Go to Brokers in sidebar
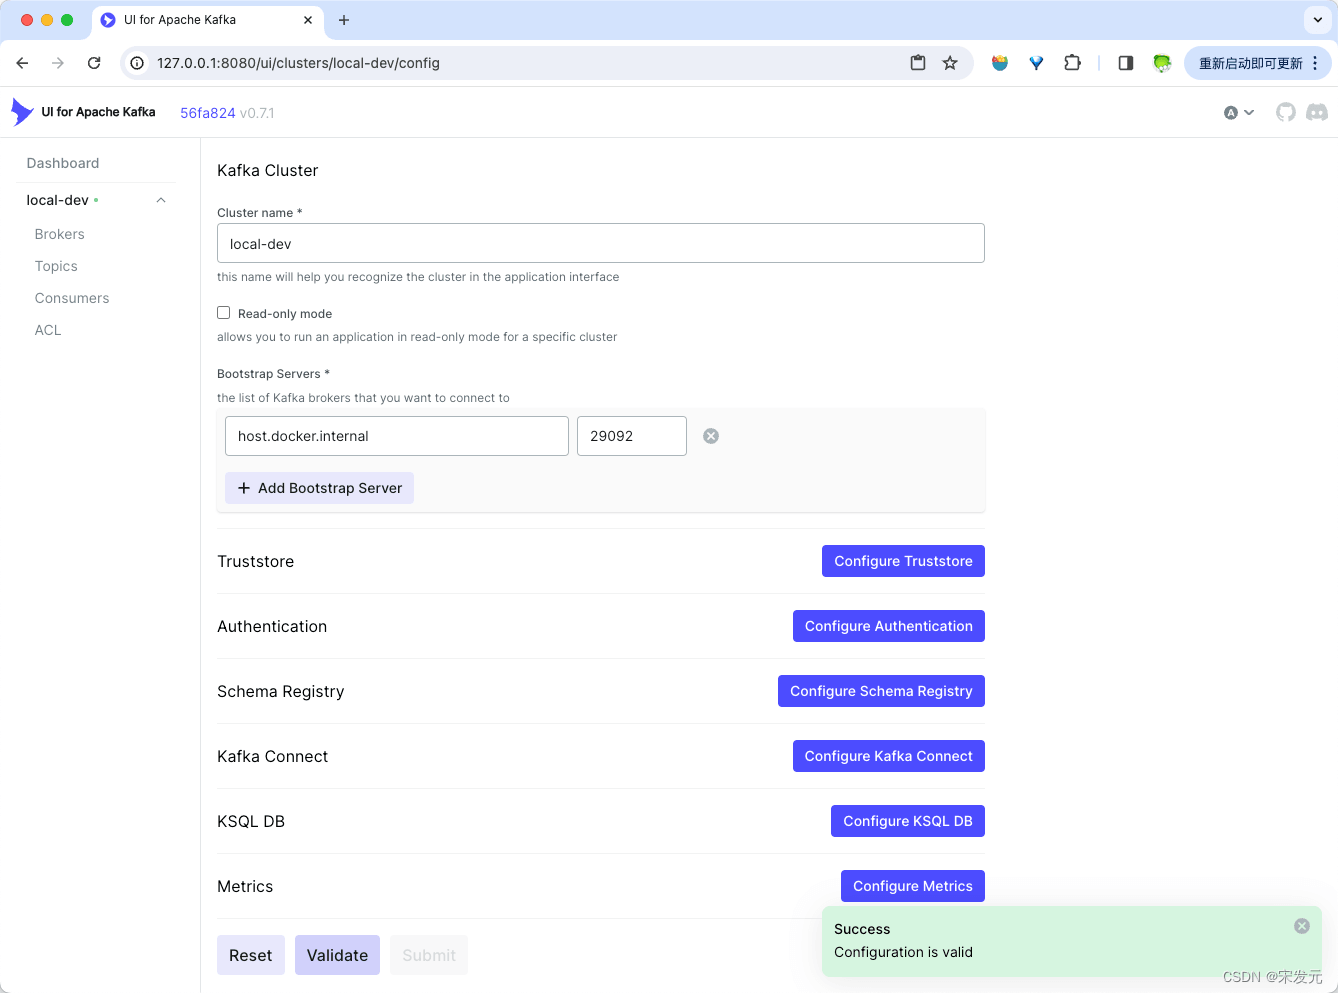The height and width of the screenshot is (993, 1338). pyautogui.click(x=59, y=234)
